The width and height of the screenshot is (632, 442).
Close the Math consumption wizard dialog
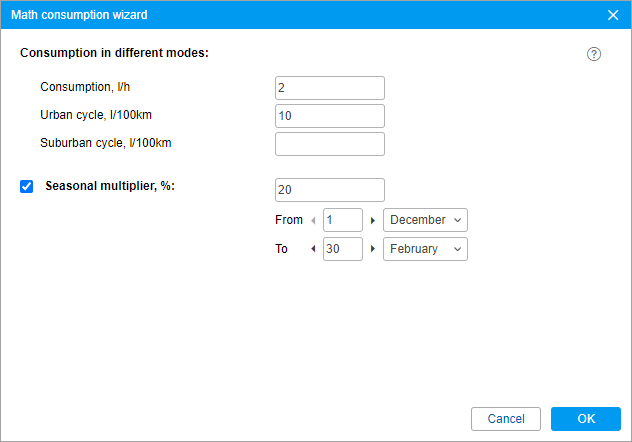pyautogui.click(x=613, y=15)
